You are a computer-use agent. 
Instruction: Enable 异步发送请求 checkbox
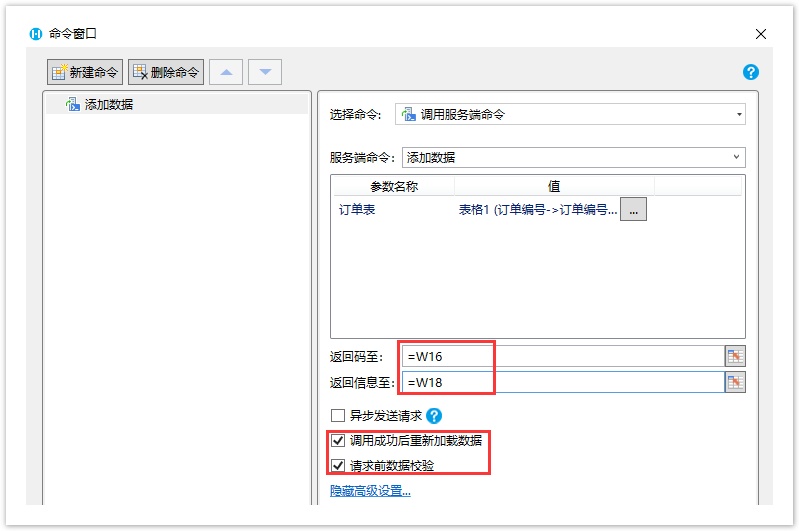pyautogui.click(x=338, y=416)
